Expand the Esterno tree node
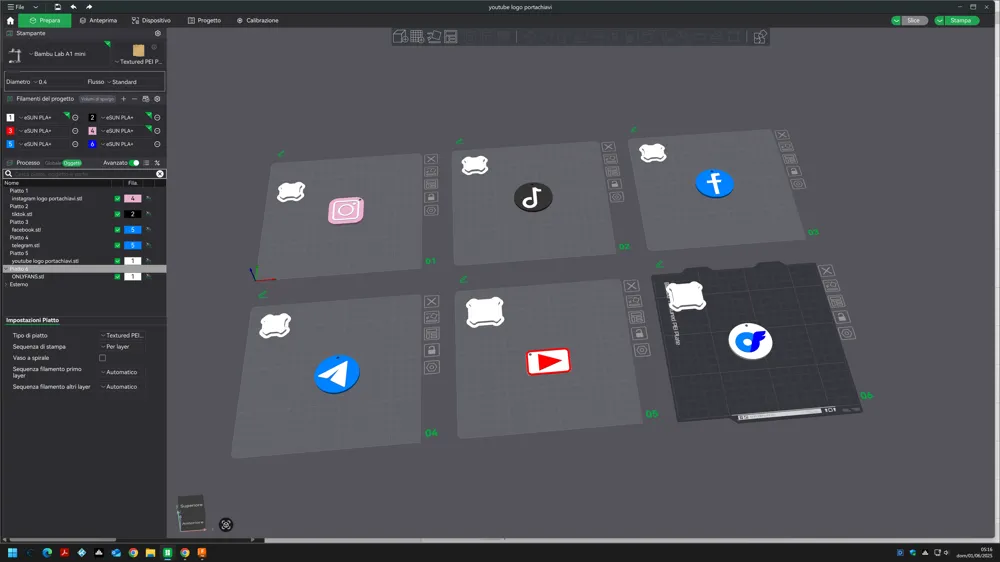Image resolution: width=1000 pixels, height=562 pixels. [x=7, y=285]
